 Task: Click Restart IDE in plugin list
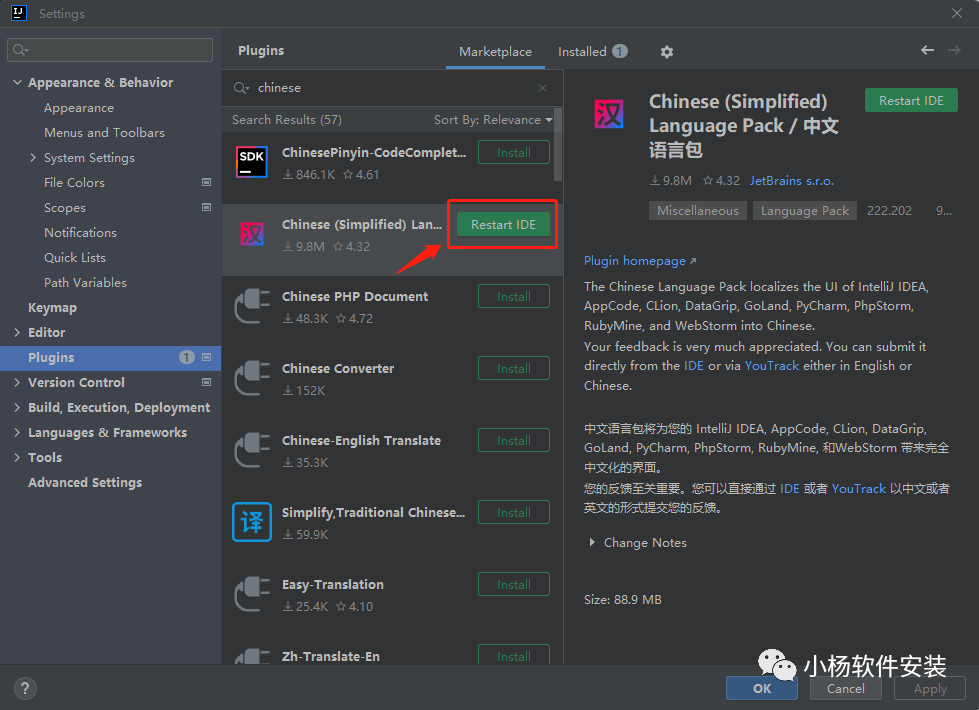tap(503, 225)
